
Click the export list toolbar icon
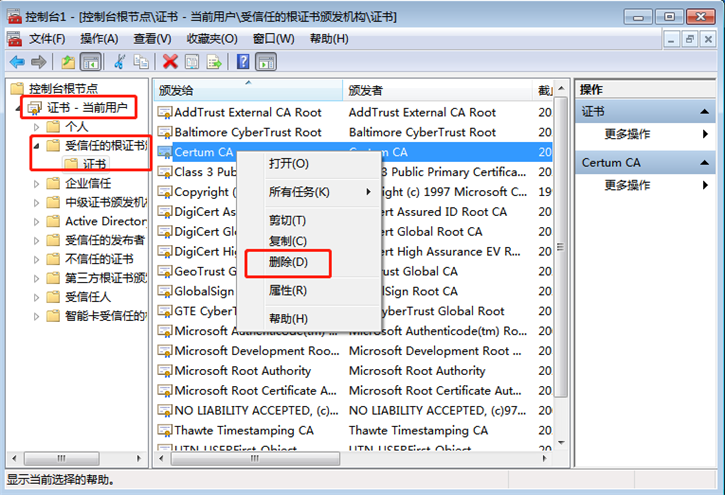pos(215,62)
